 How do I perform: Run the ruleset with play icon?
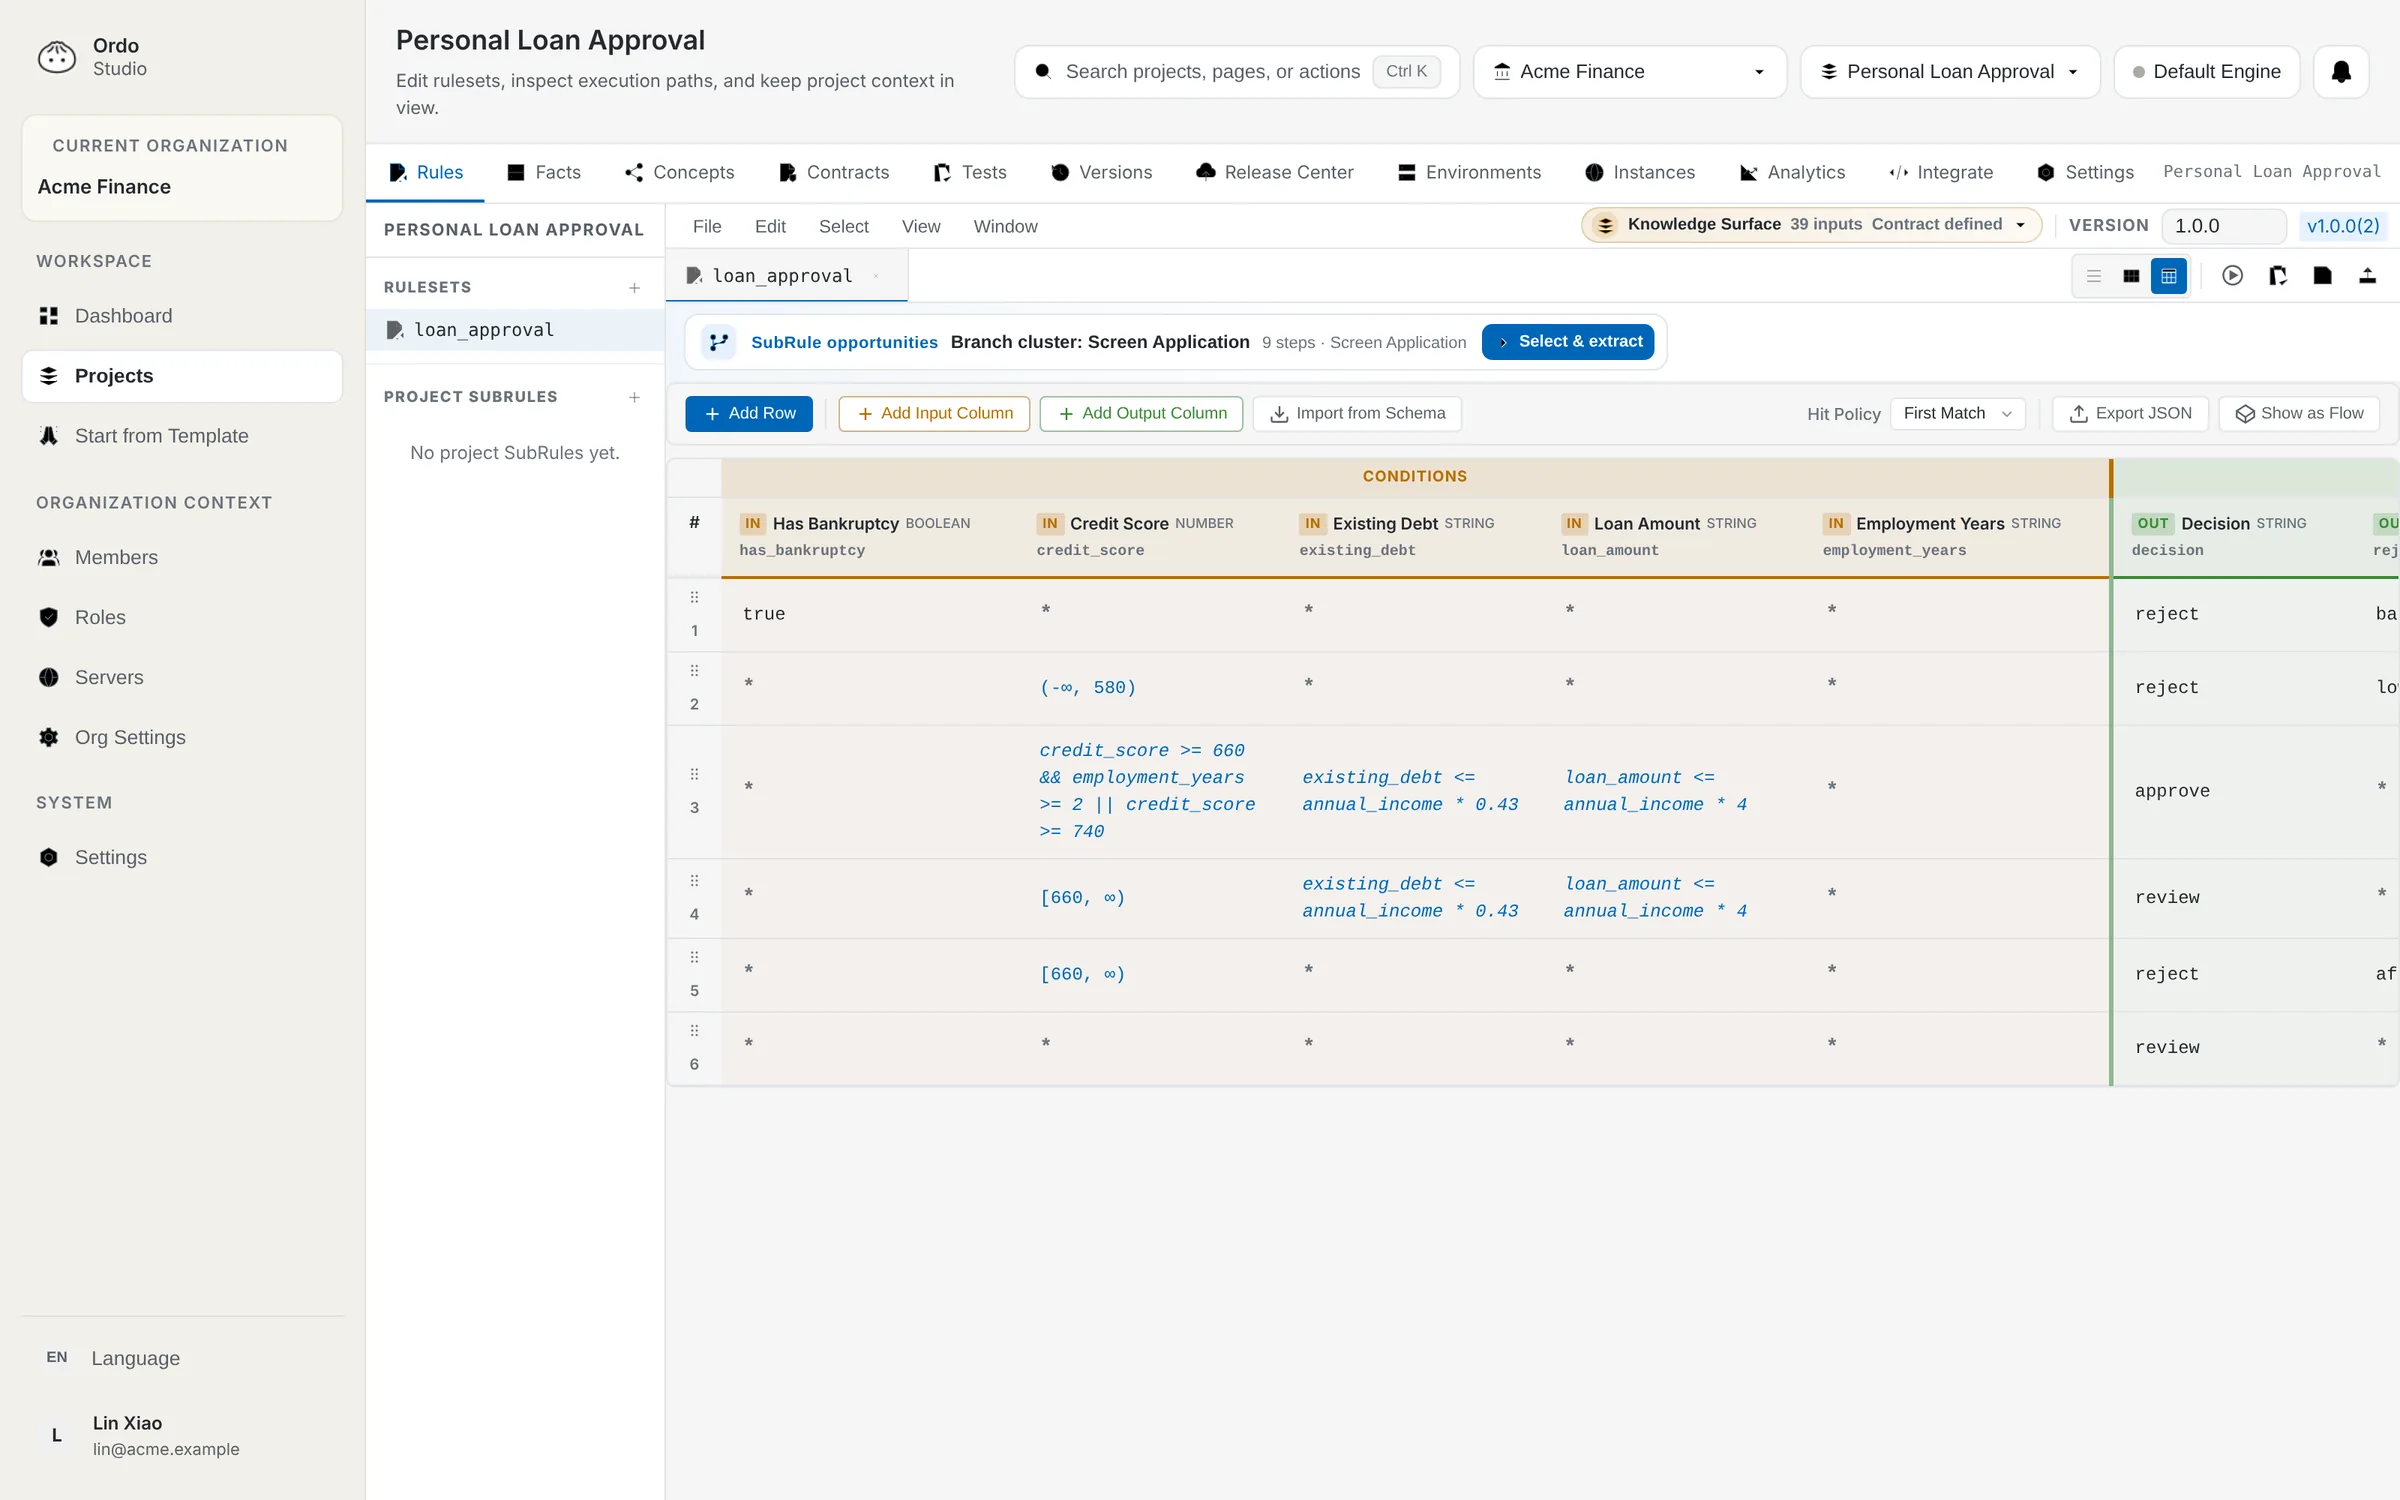[x=2232, y=276]
